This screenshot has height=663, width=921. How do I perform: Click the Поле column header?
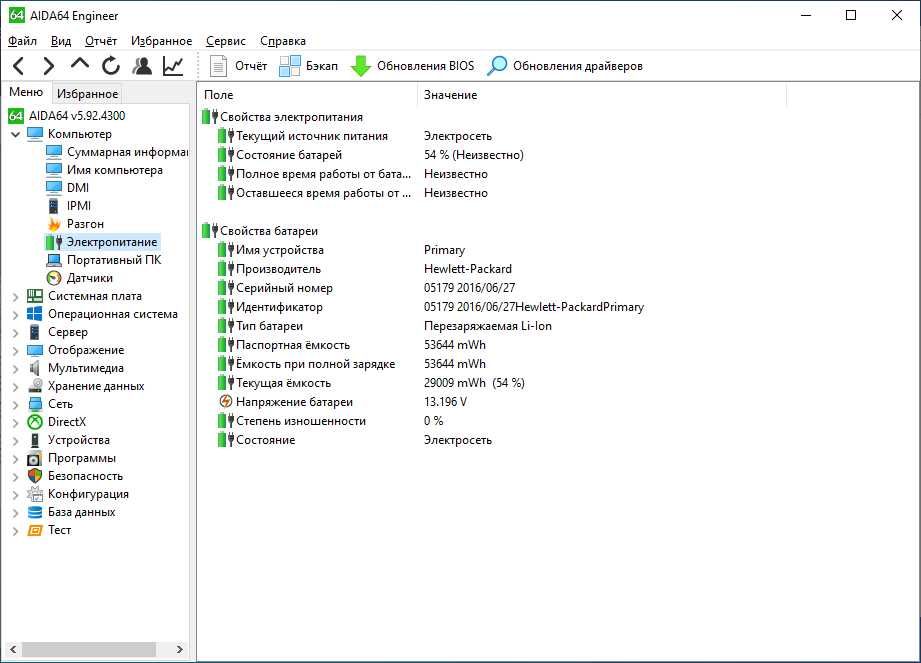tap(308, 95)
